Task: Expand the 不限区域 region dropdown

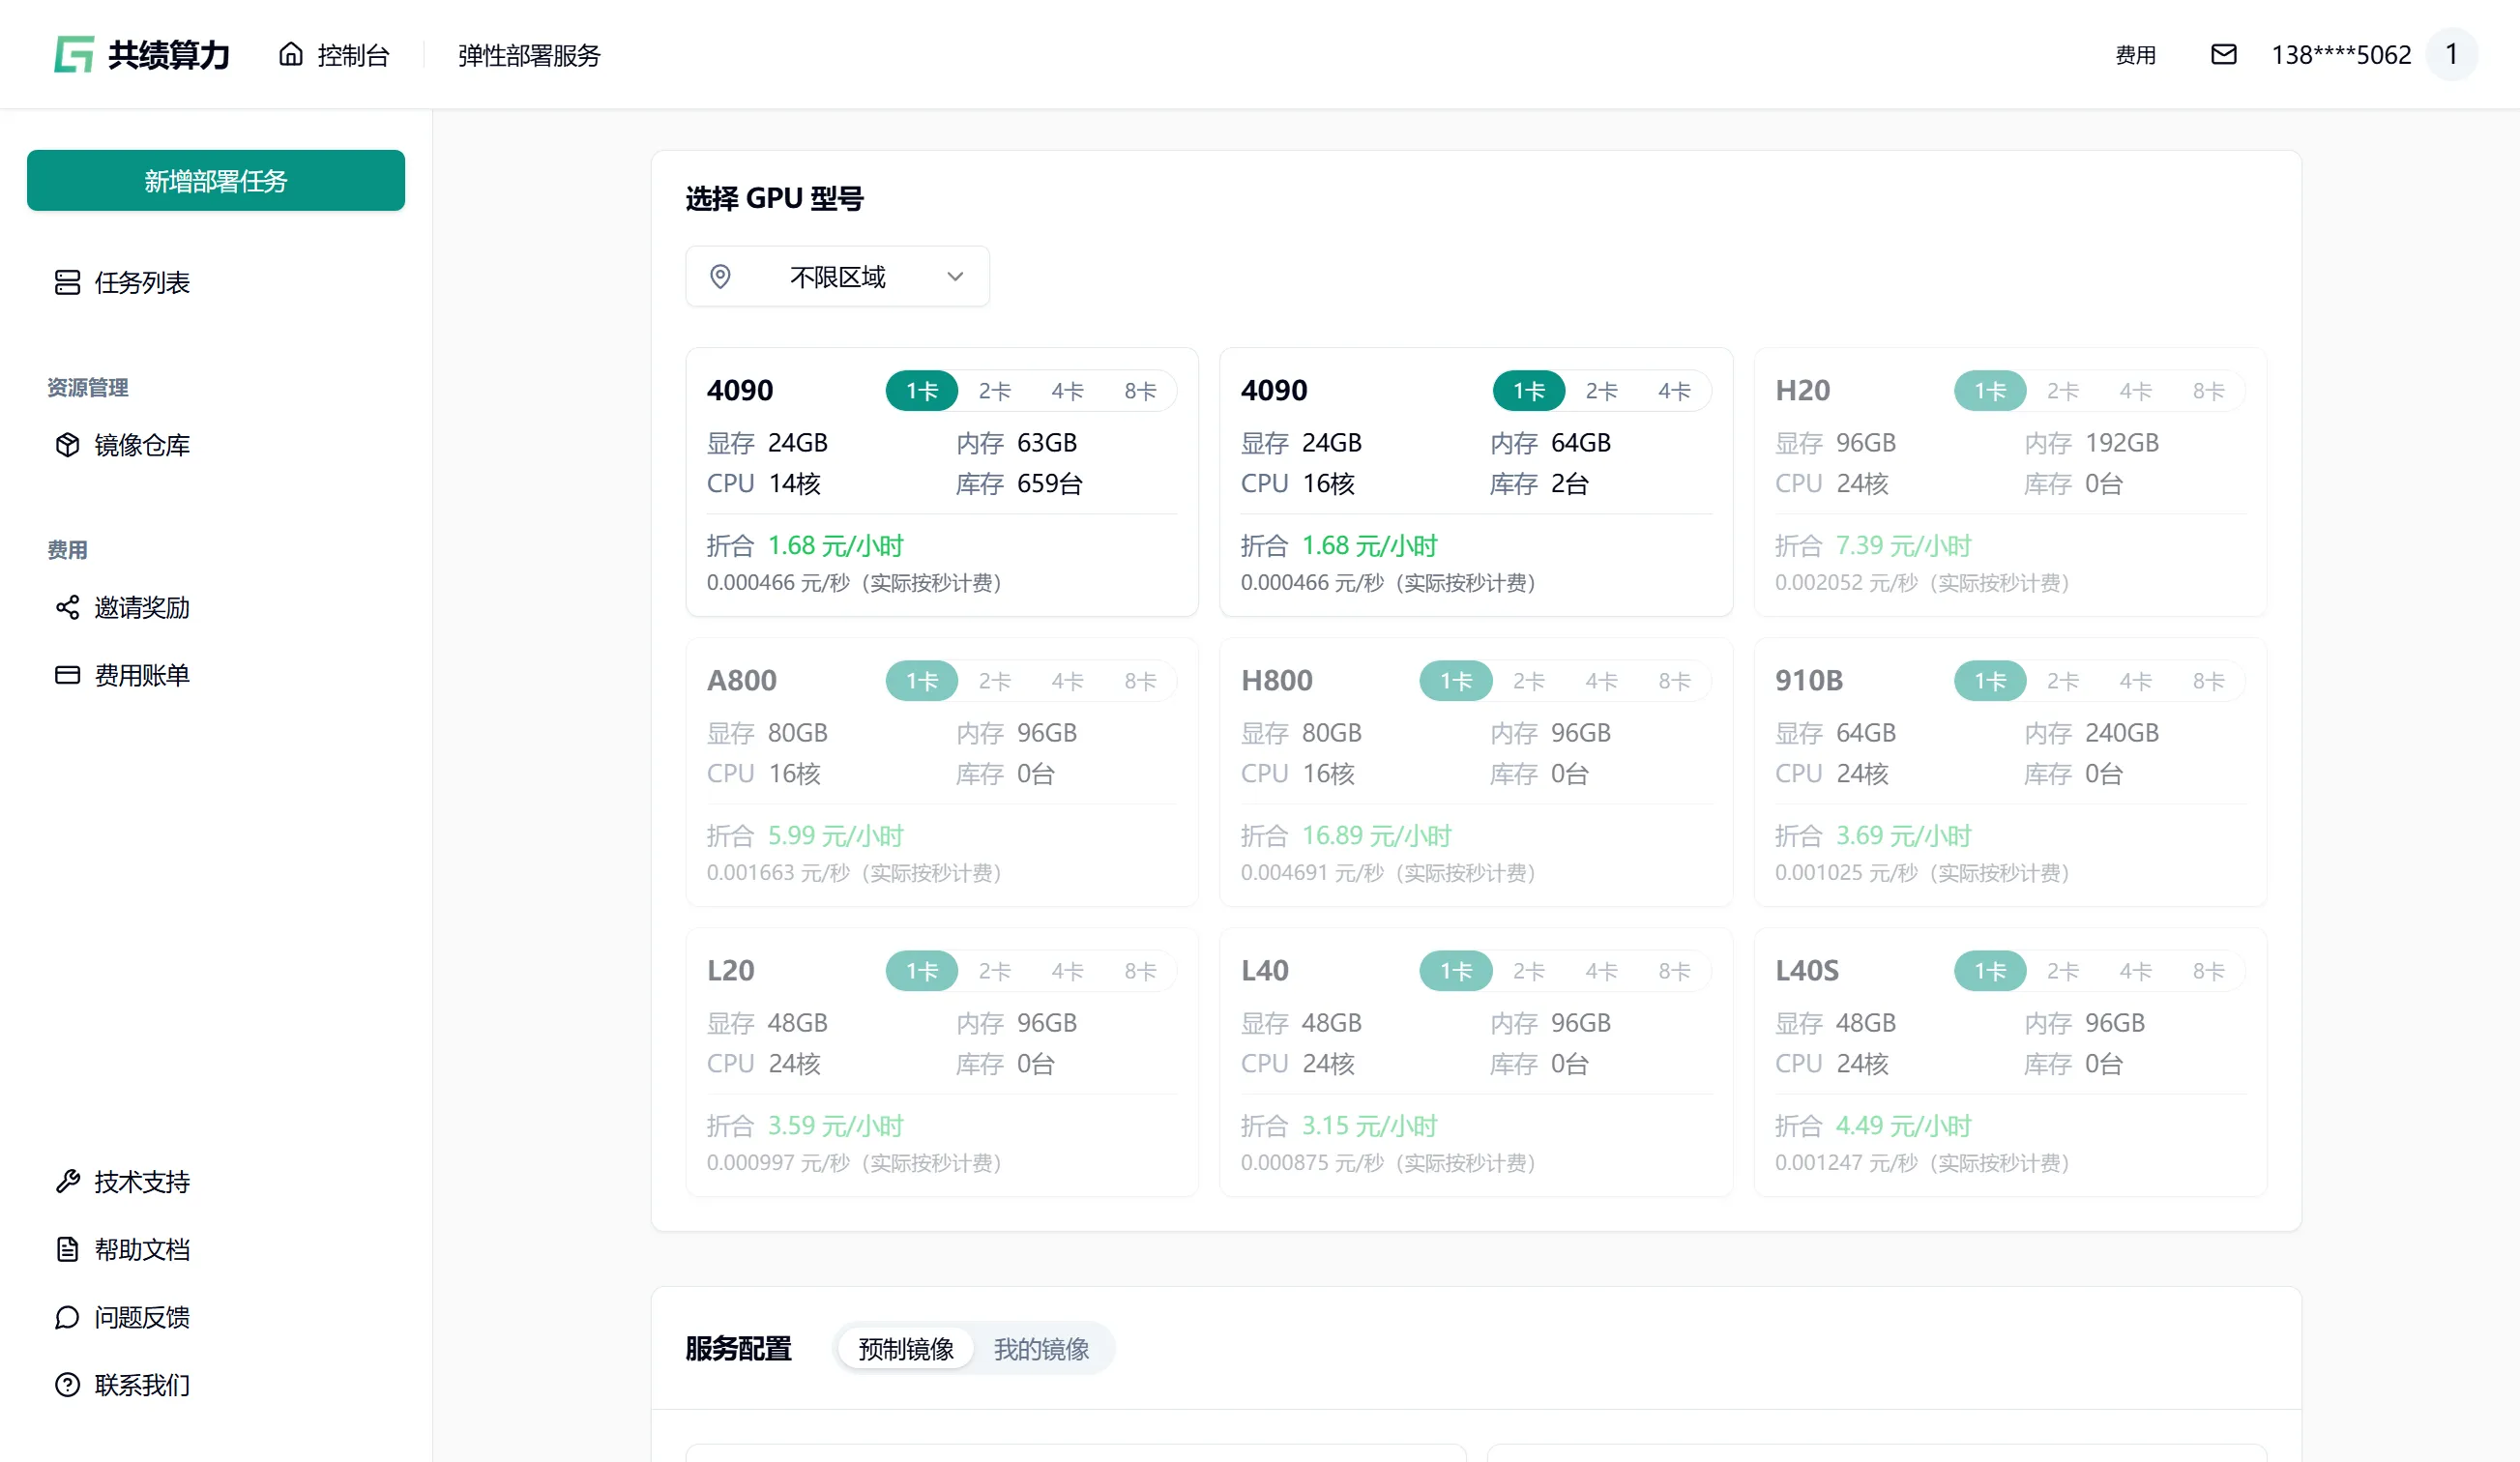Action: [x=838, y=277]
